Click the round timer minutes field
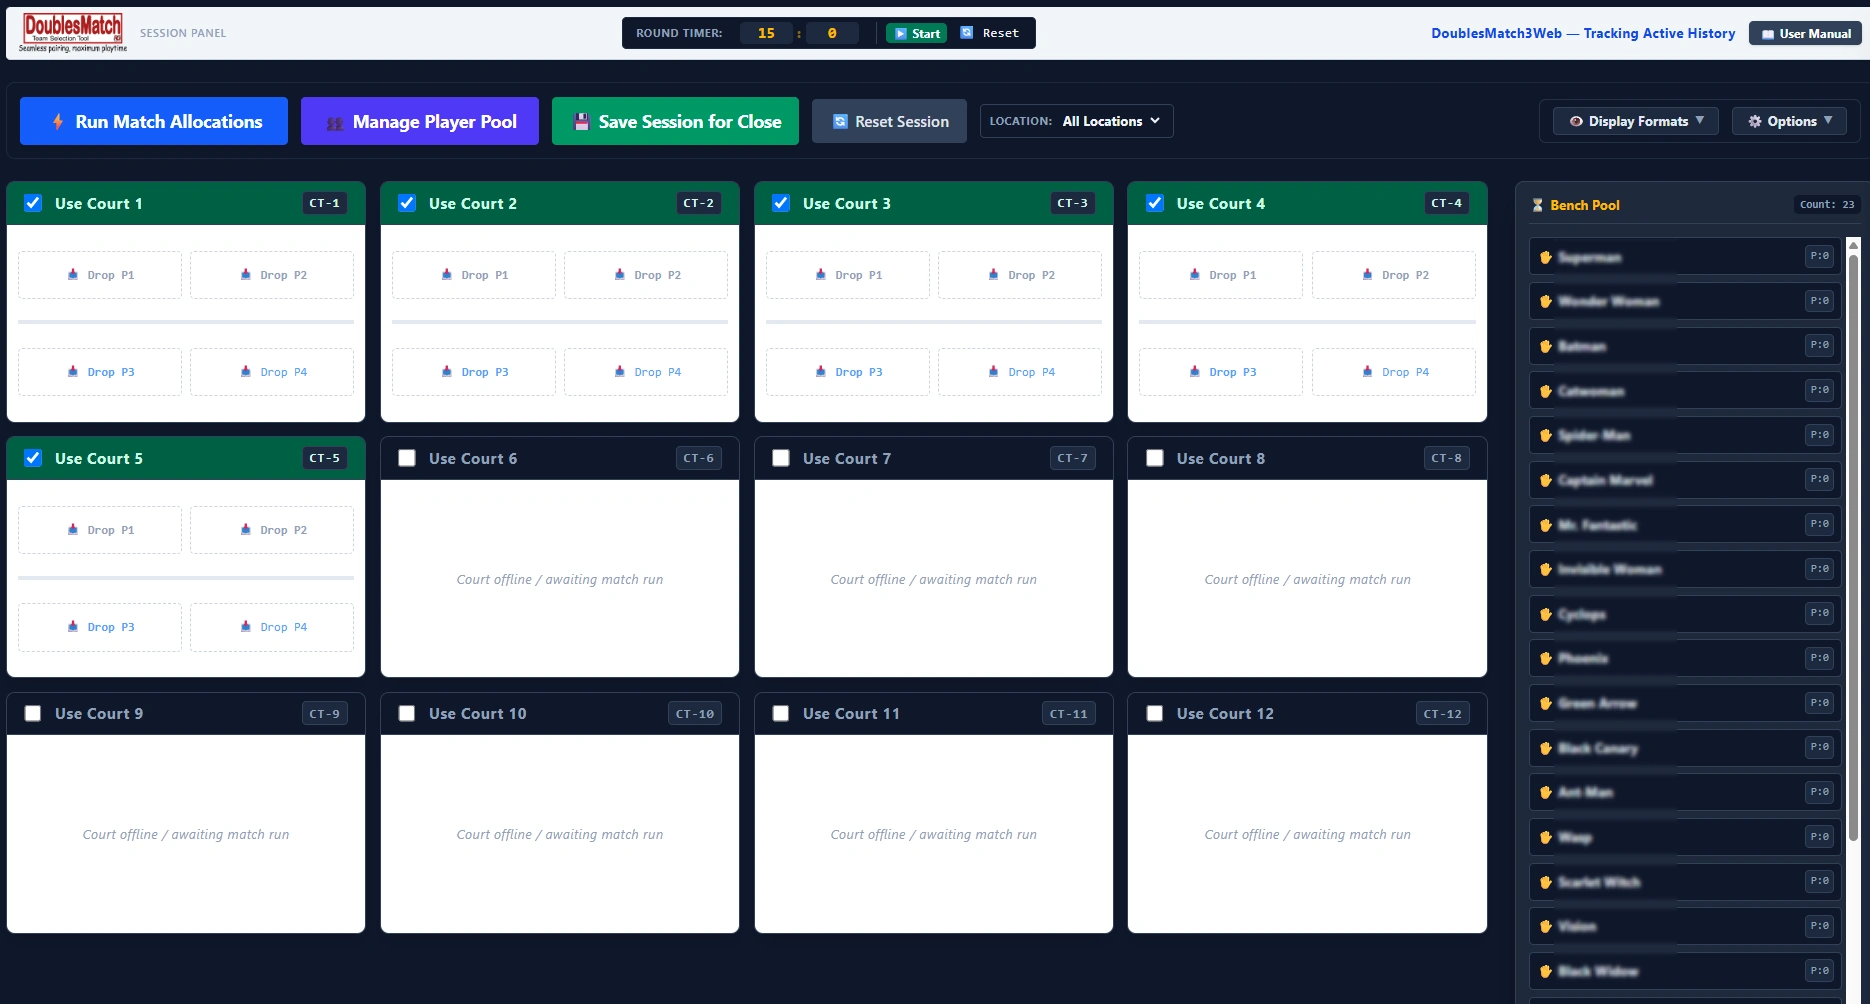The height and width of the screenshot is (1004, 1870). click(x=766, y=33)
